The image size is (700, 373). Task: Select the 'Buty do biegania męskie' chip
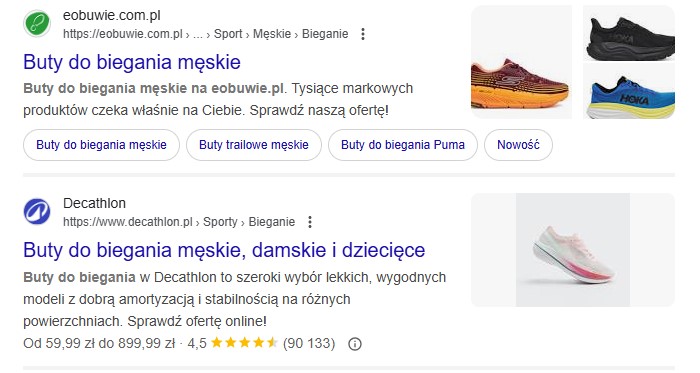[101, 145]
